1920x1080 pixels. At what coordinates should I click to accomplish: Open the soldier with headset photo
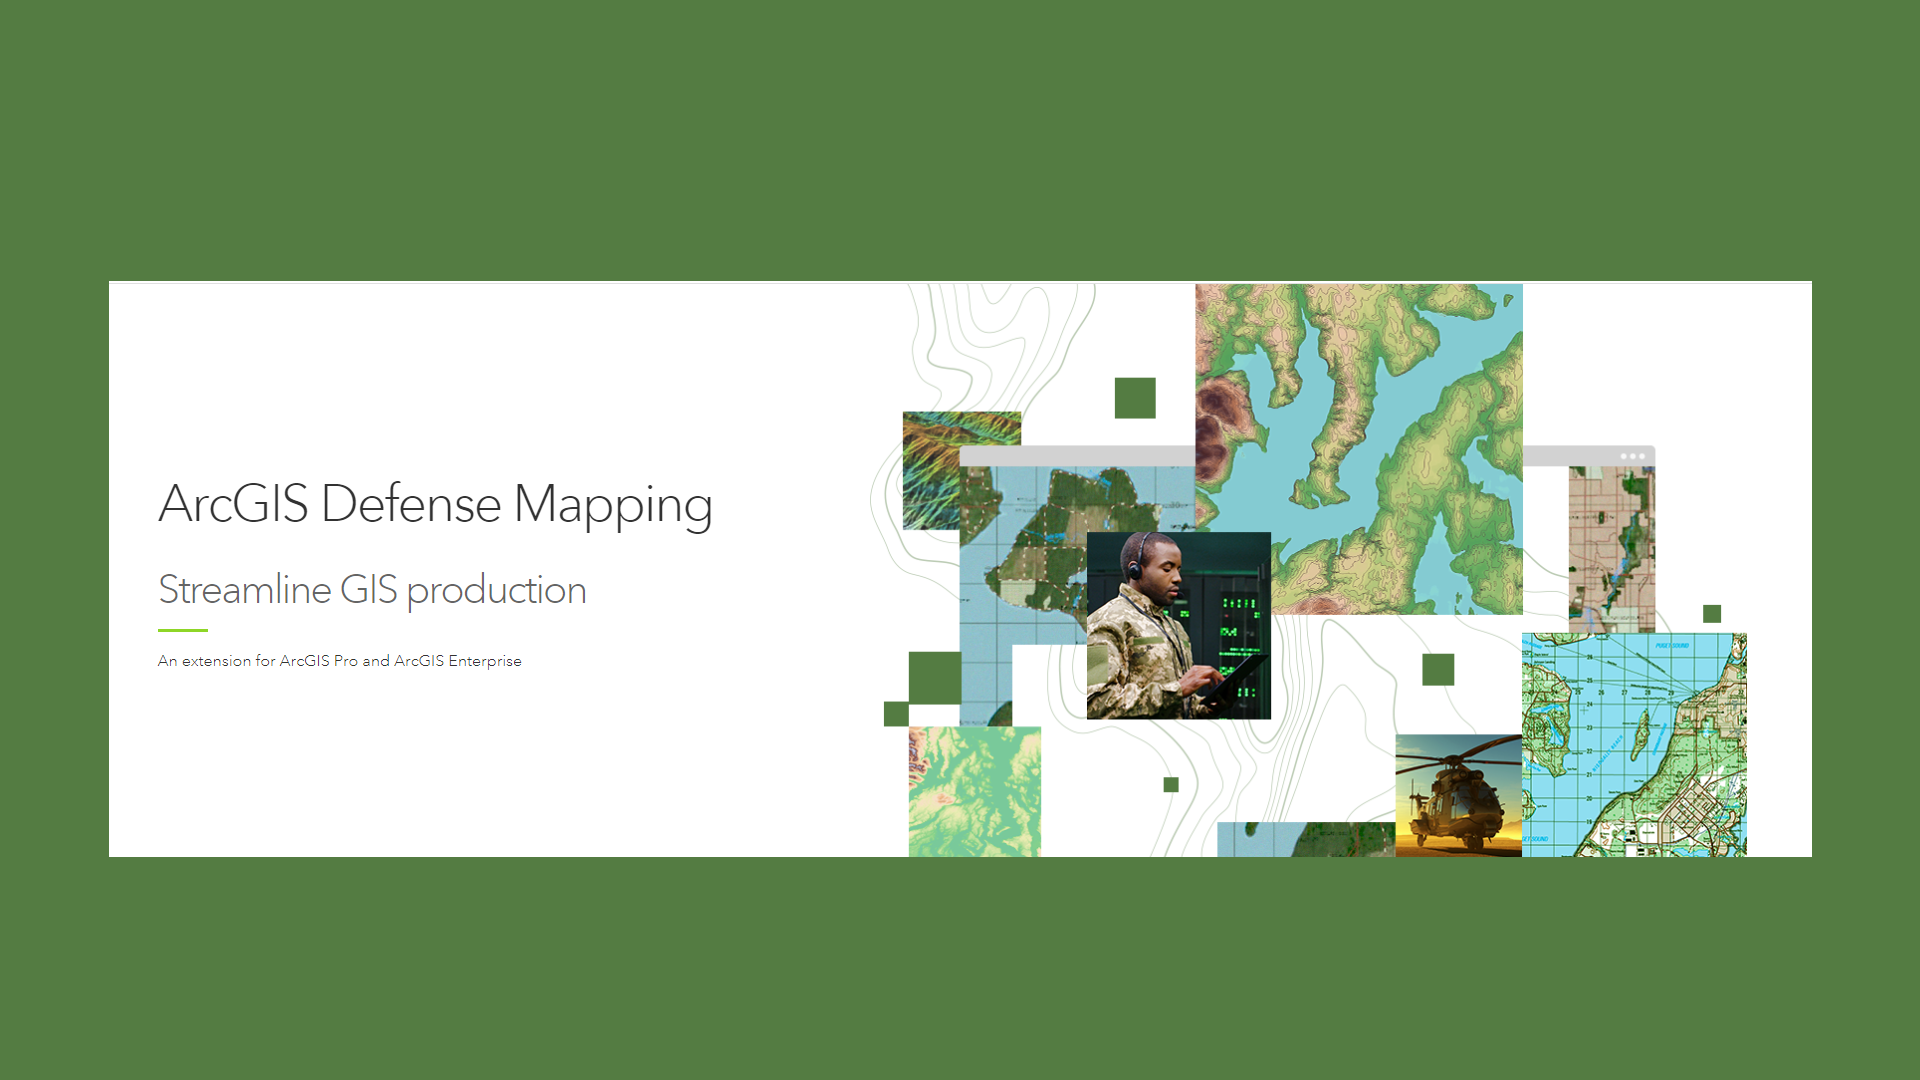[1178, 625]
